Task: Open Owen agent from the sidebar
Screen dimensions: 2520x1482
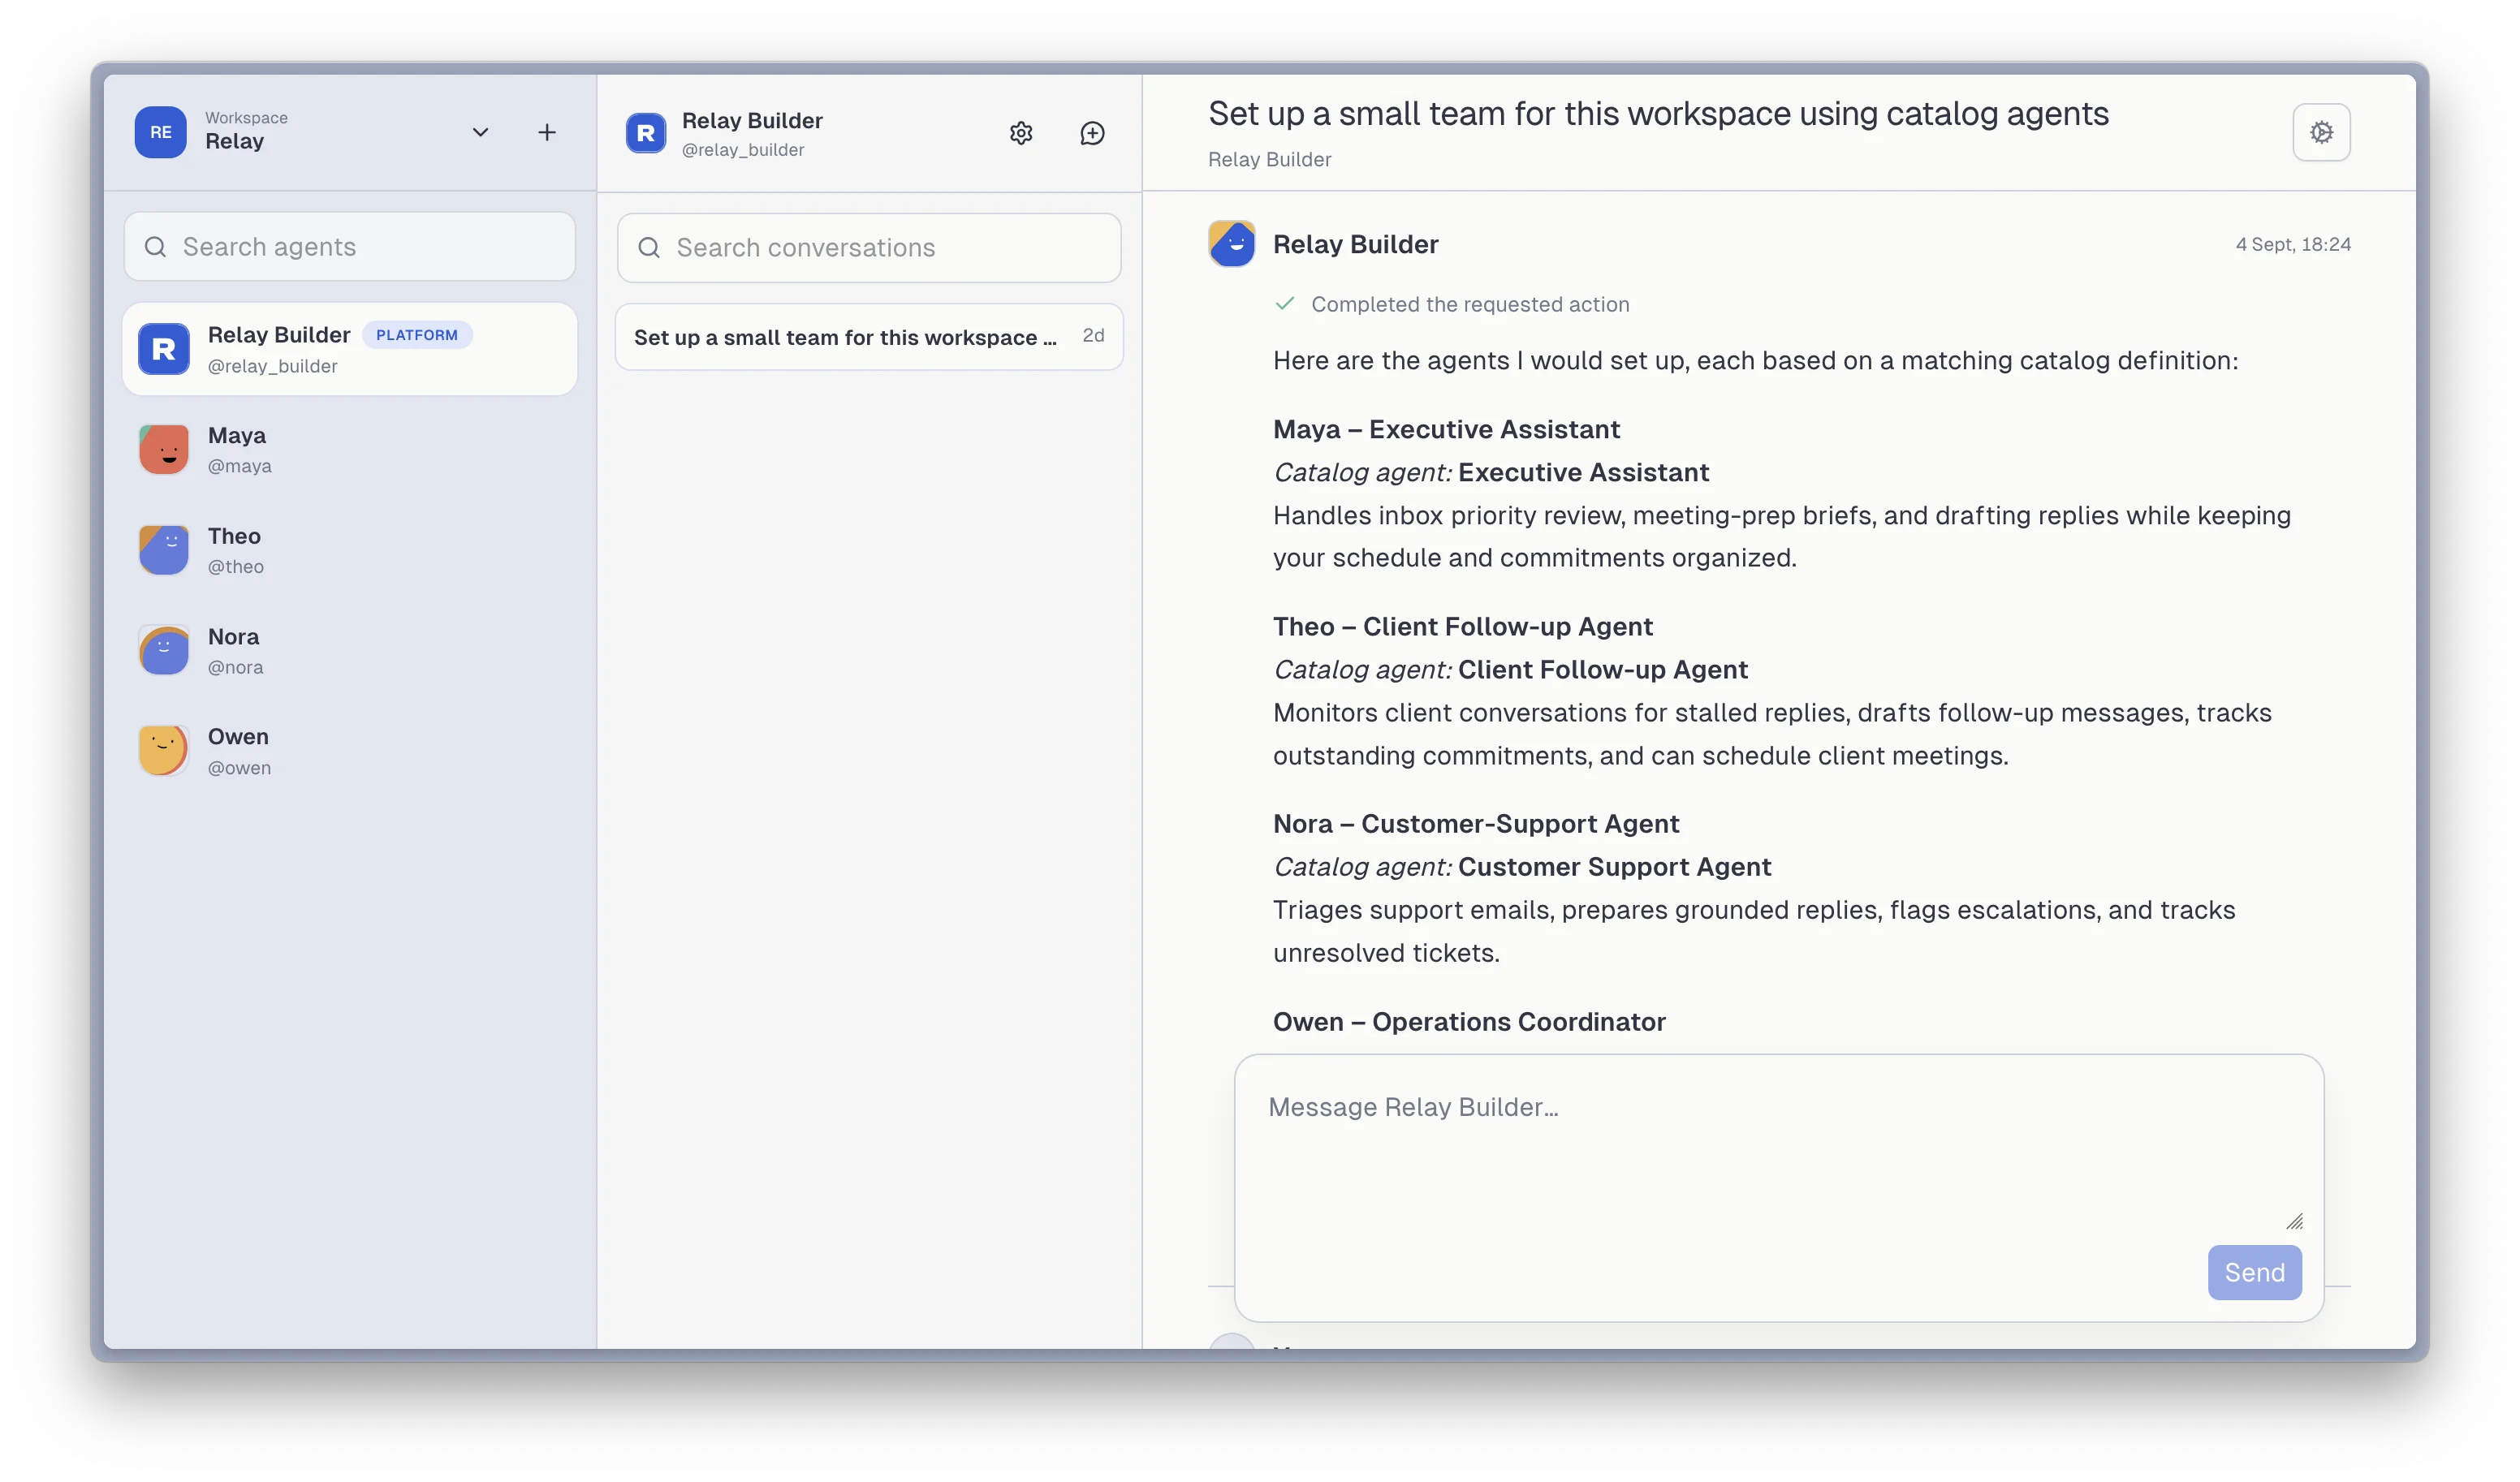Action: click(x=349, y=751)
